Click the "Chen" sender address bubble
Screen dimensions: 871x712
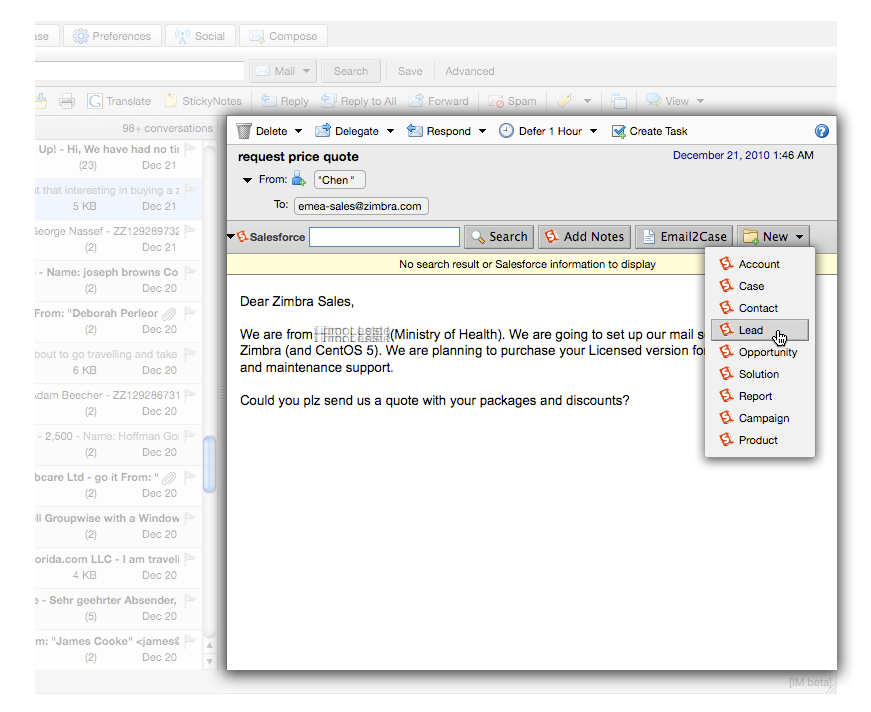click(x=339, y=180)
